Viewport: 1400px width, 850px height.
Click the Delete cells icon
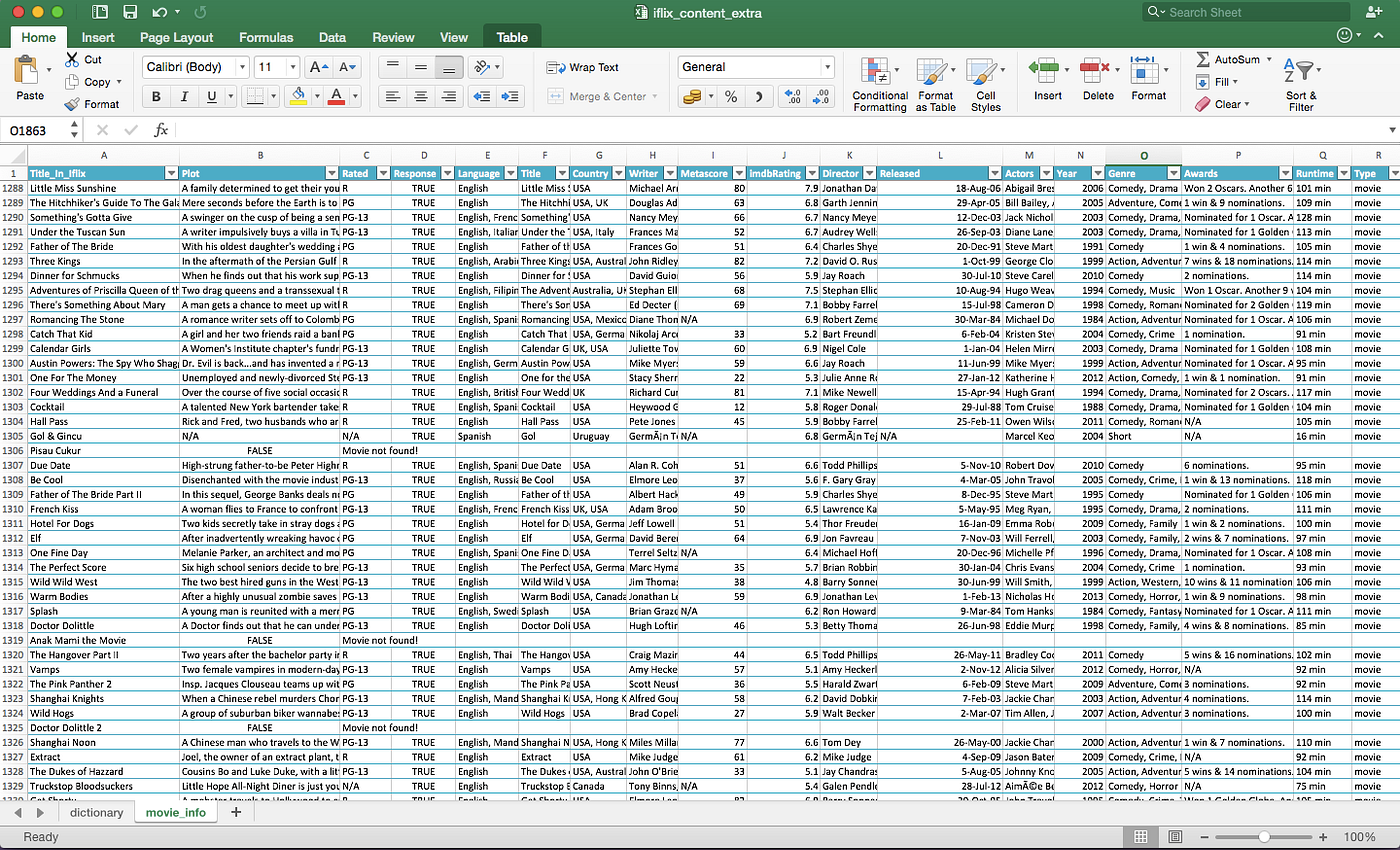pos(1097,75)
